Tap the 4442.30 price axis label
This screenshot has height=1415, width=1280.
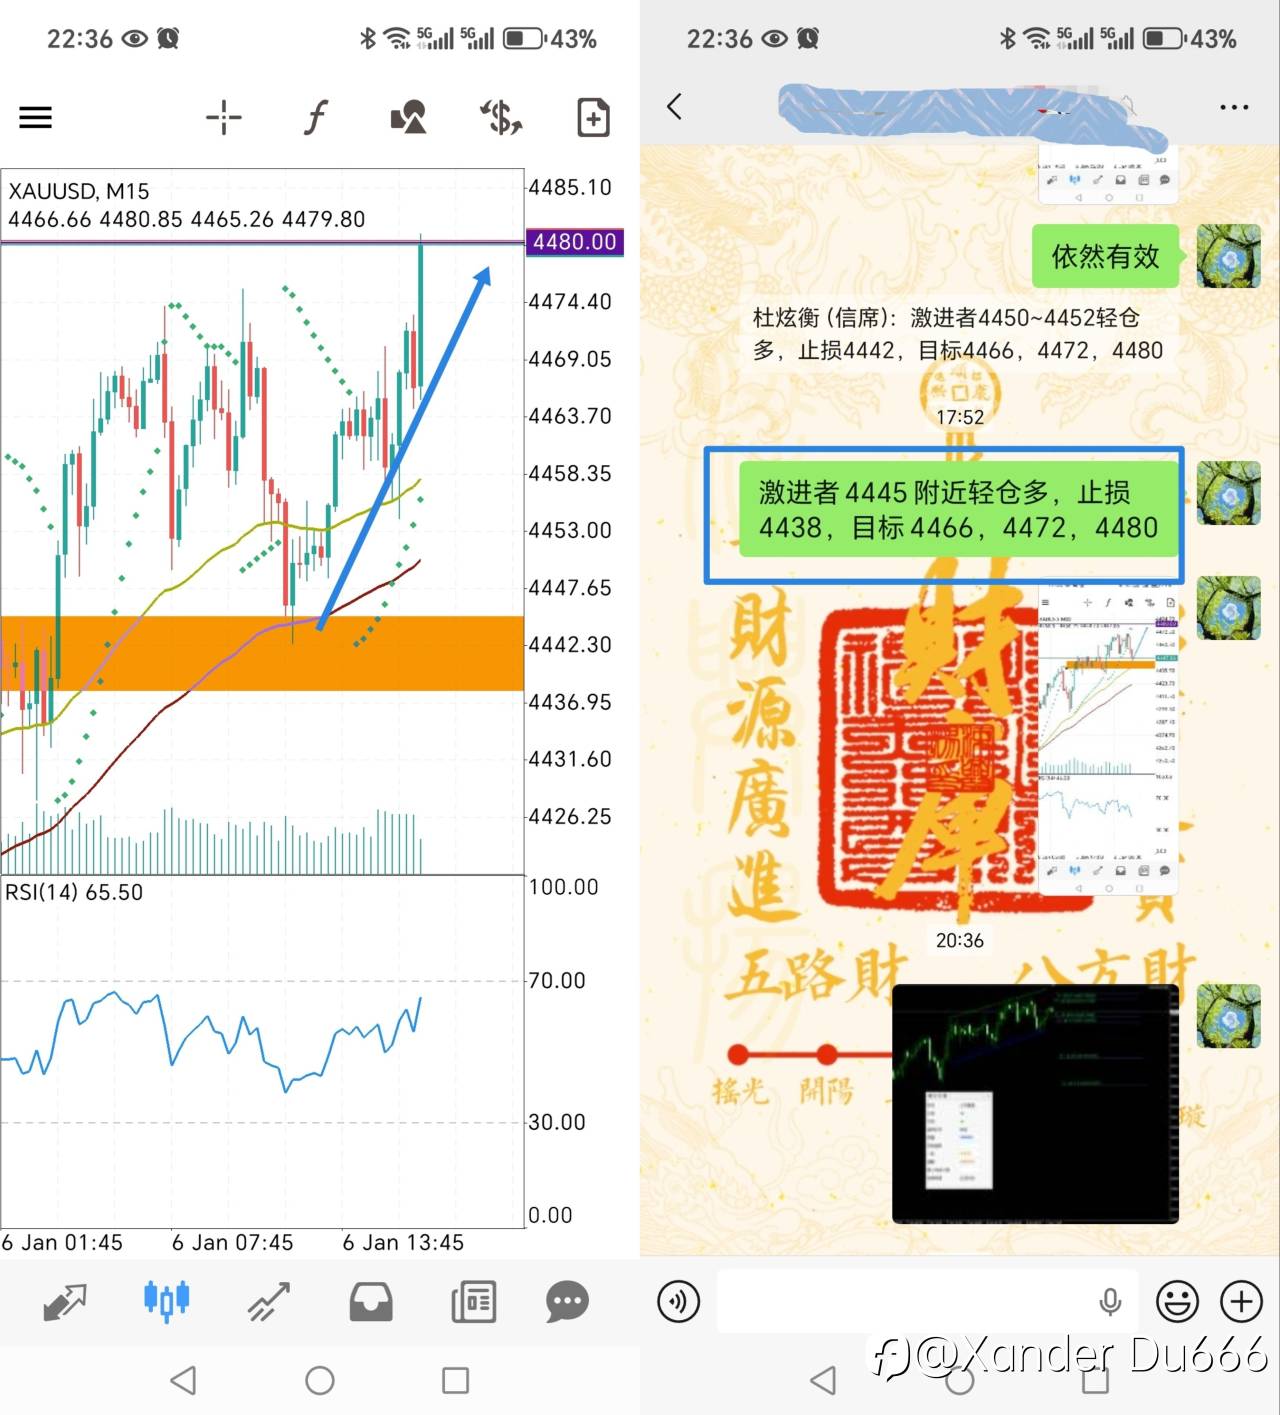point(570,645)
